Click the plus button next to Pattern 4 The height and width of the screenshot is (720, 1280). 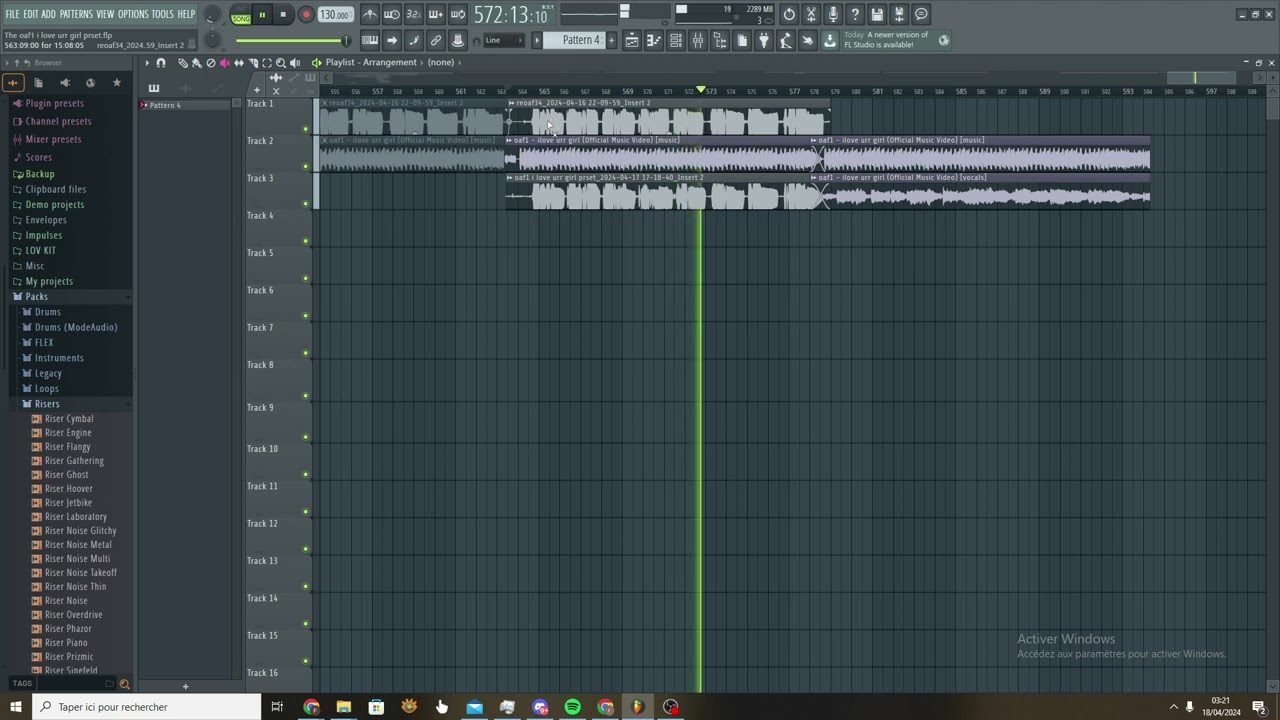[x=612, y=40]
